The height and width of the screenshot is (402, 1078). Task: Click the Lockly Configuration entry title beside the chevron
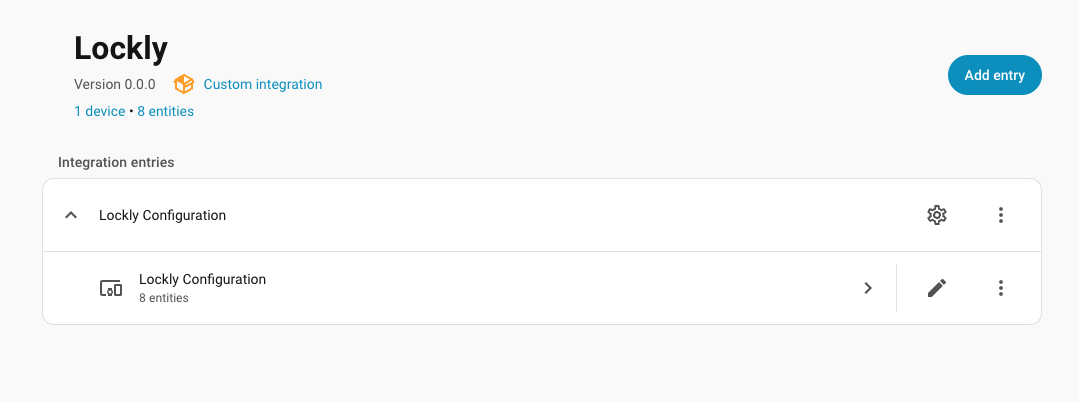162,215
